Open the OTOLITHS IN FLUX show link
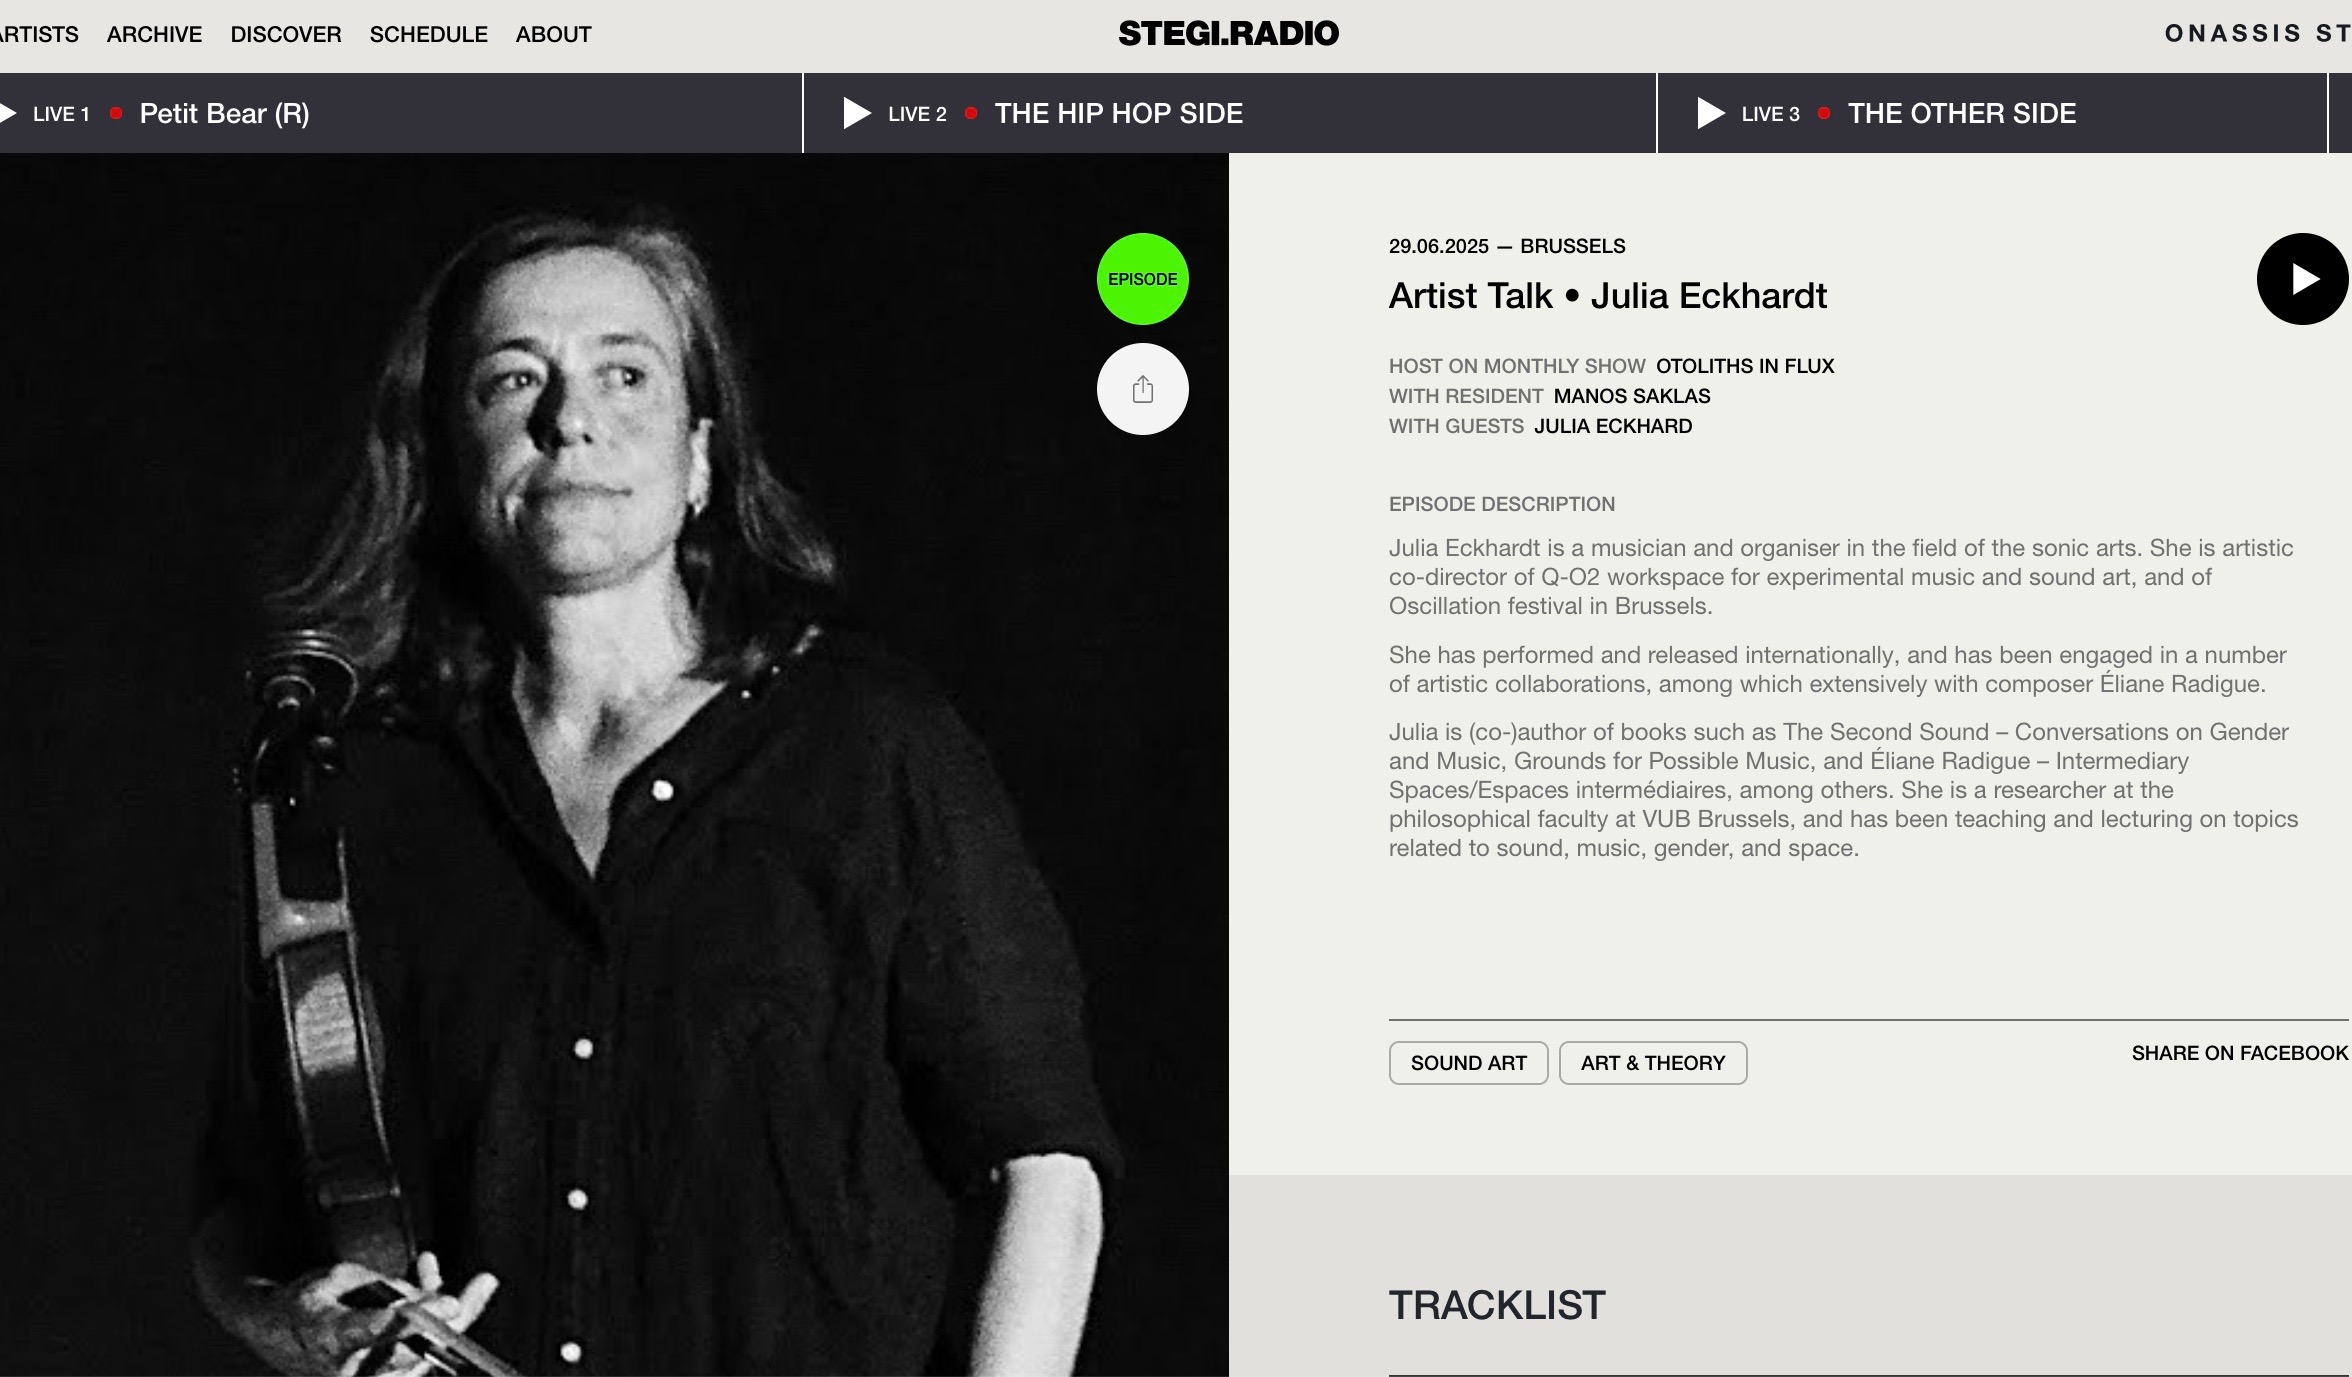The image size is (2352, 1377). [1745, 366]
